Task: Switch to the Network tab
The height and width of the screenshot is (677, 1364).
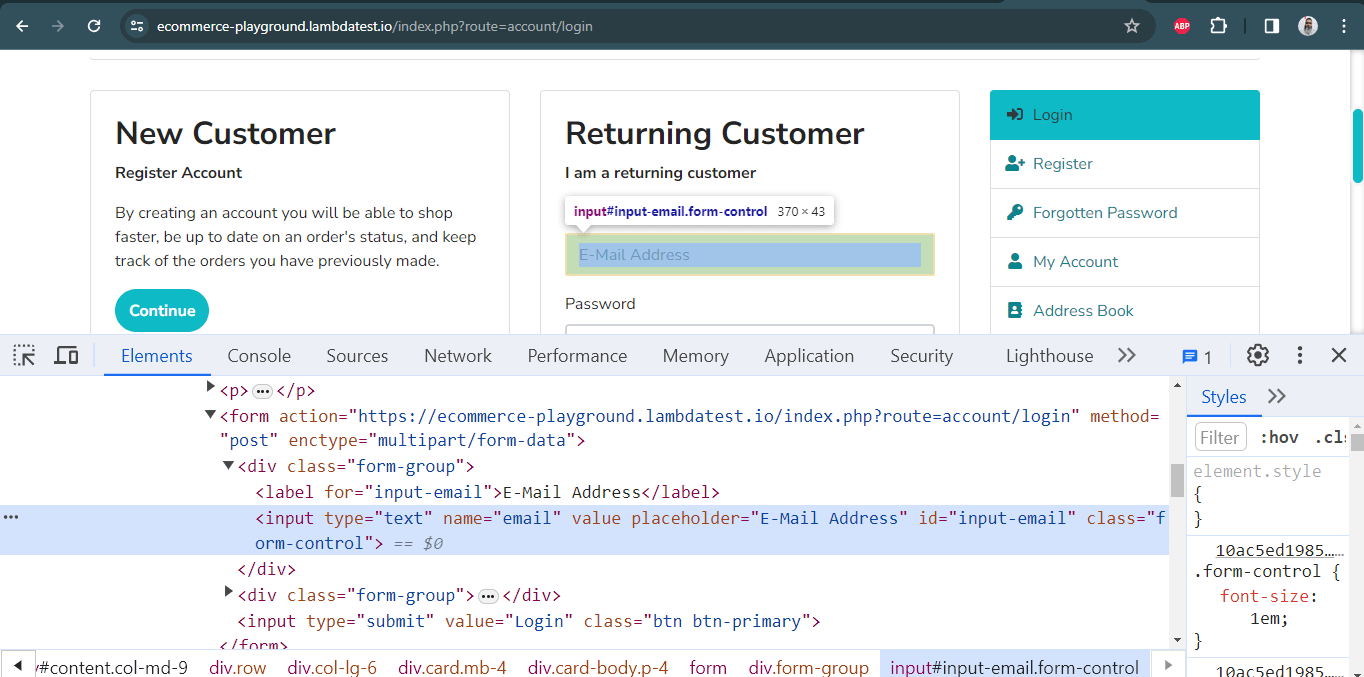Action: [x=457, y=355]
